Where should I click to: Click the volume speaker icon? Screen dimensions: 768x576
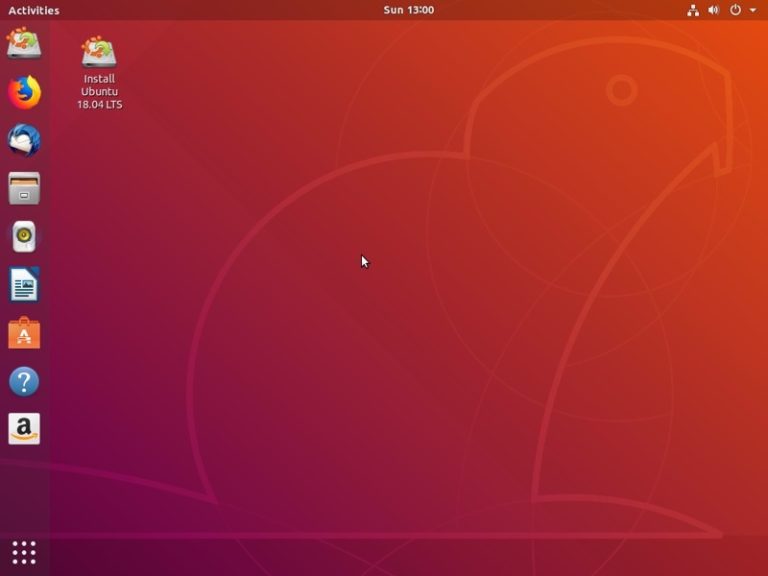pyautogui.click(x=714, y=10)
